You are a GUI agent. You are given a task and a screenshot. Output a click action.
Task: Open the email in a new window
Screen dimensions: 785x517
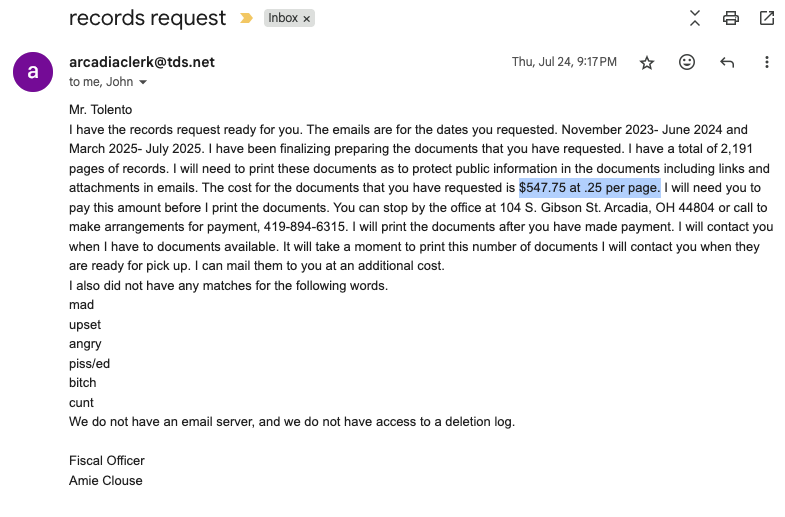[x=767, y=18]
